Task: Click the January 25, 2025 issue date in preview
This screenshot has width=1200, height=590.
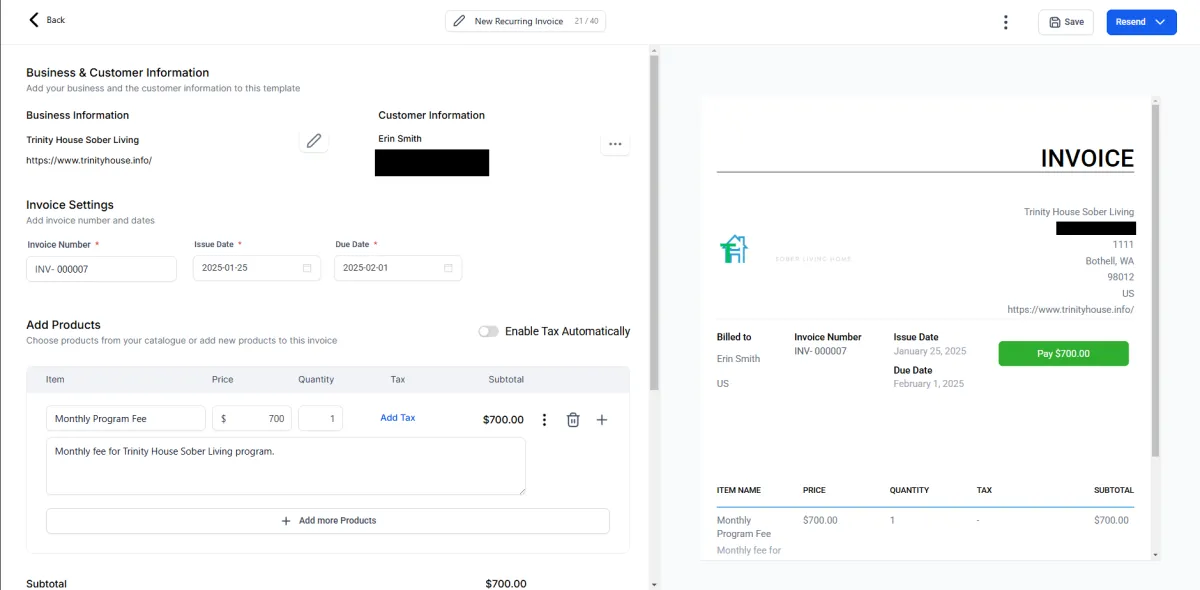Action: point(929,351)
